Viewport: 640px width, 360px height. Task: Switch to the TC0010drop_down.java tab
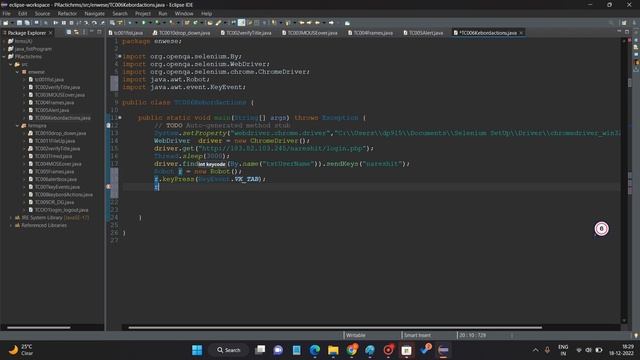[181, 33]
